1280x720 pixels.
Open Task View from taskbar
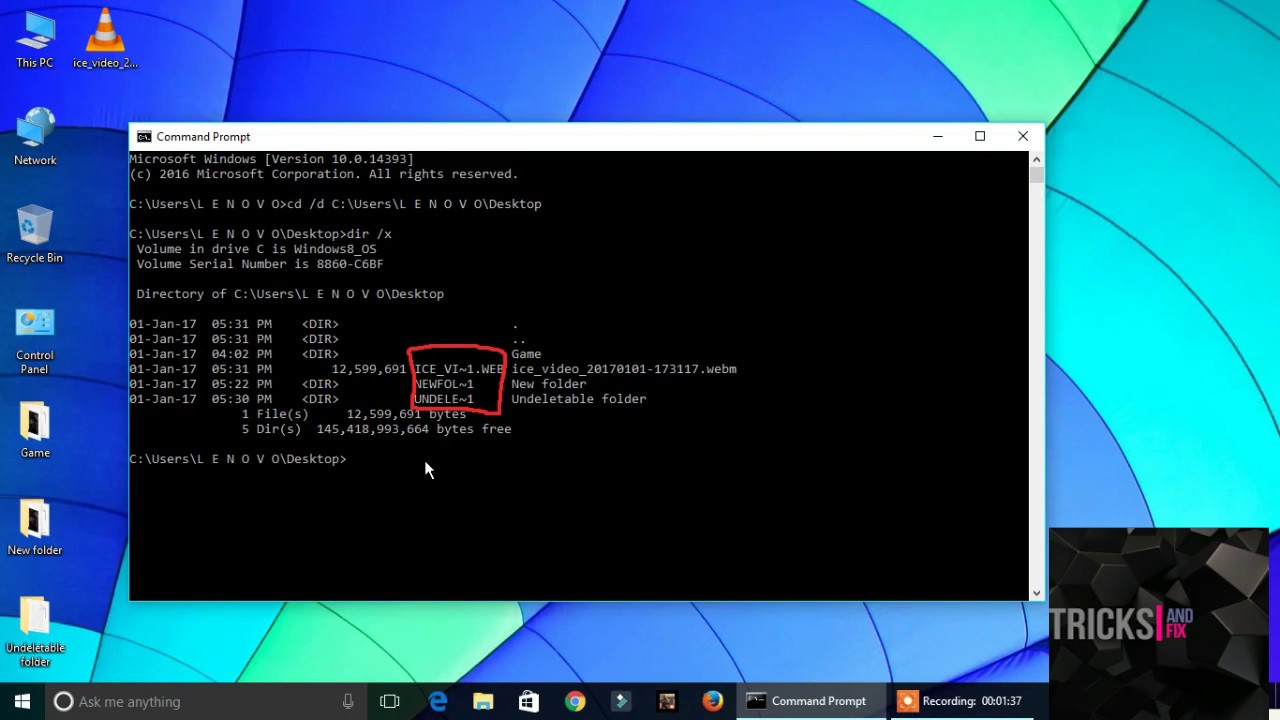pyautogui.click(x=390, y=701)
